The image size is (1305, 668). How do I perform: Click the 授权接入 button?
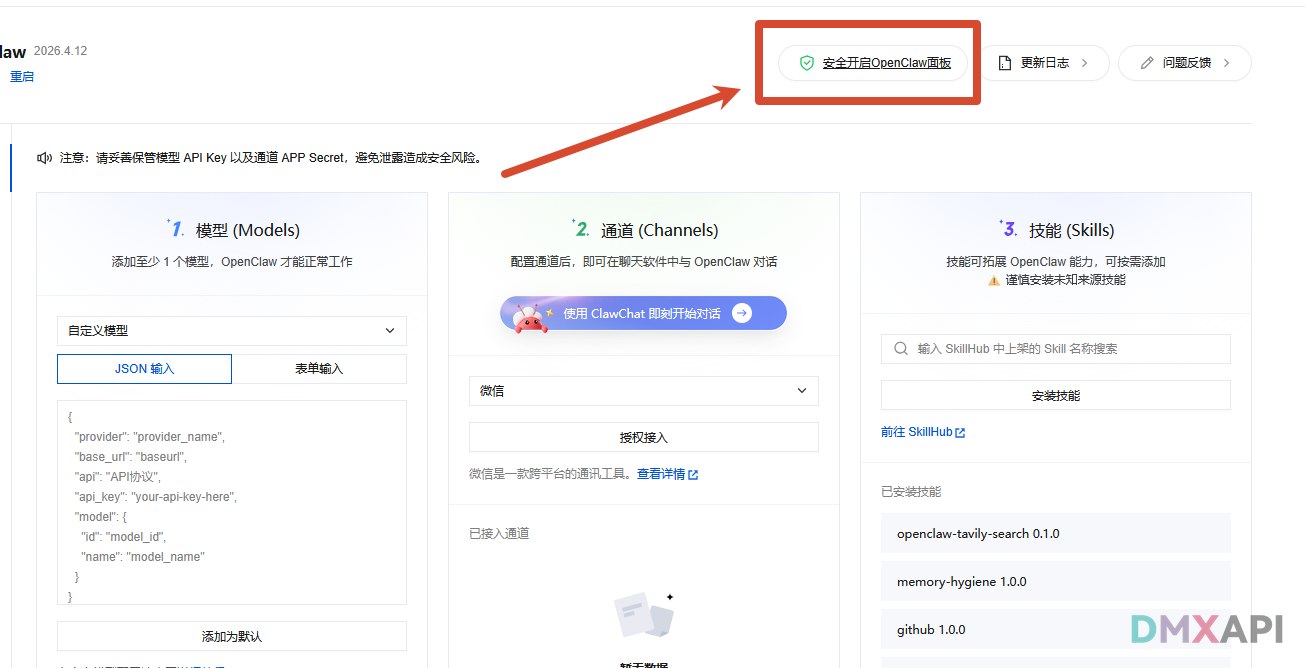(x=643, y=436)
